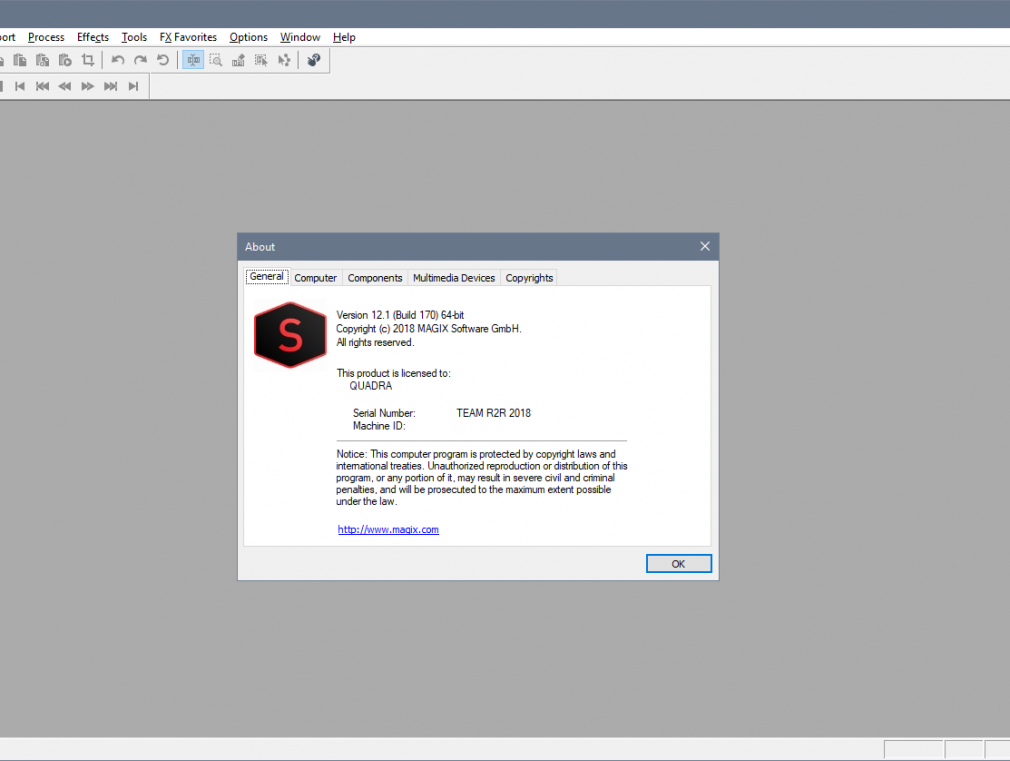Select the Pencil tool

(238, 60)
